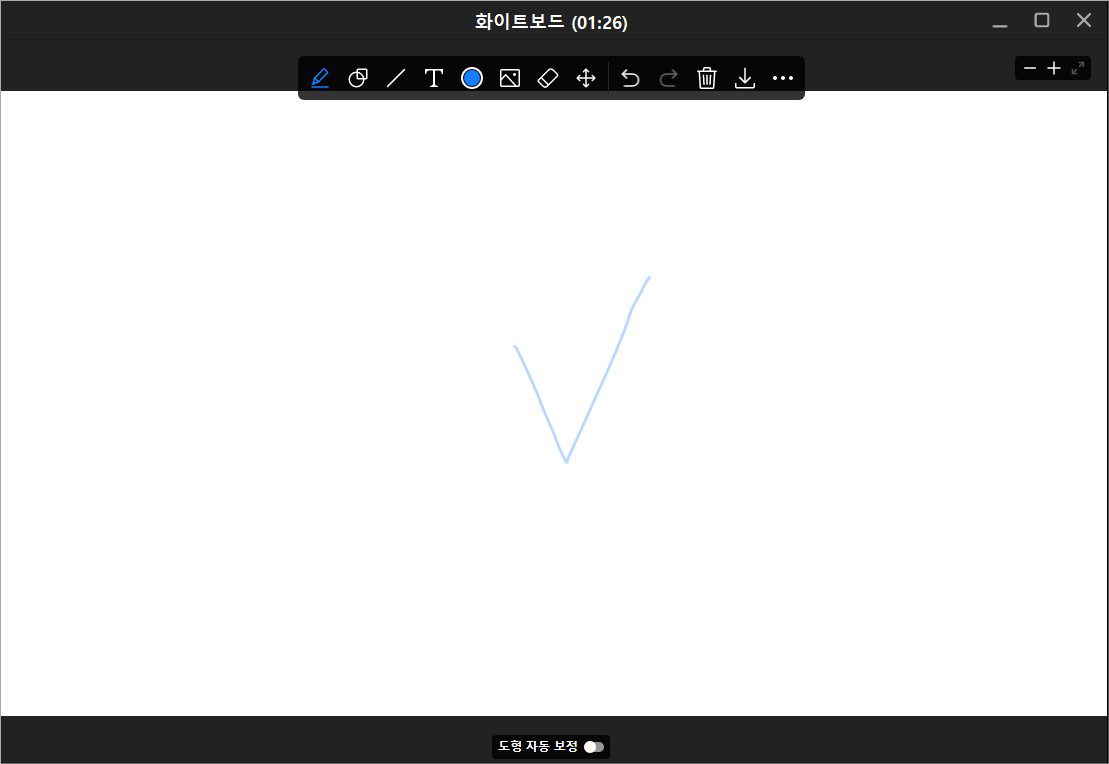Expand the canvas to fullscreen

tap(1078, 68)
